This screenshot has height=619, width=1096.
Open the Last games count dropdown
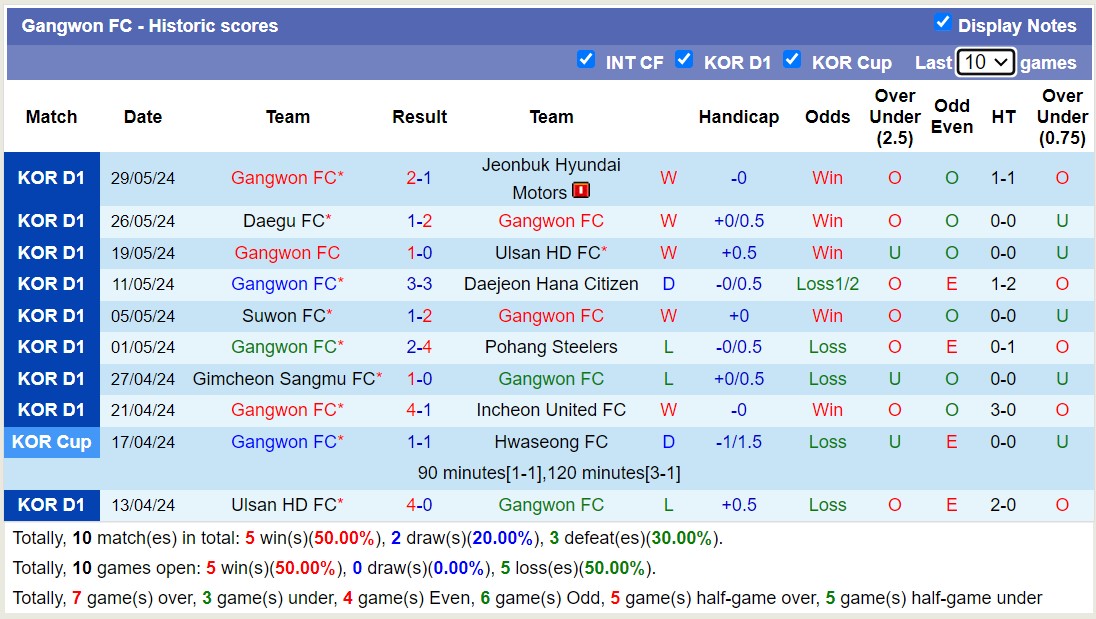(986, 62)
